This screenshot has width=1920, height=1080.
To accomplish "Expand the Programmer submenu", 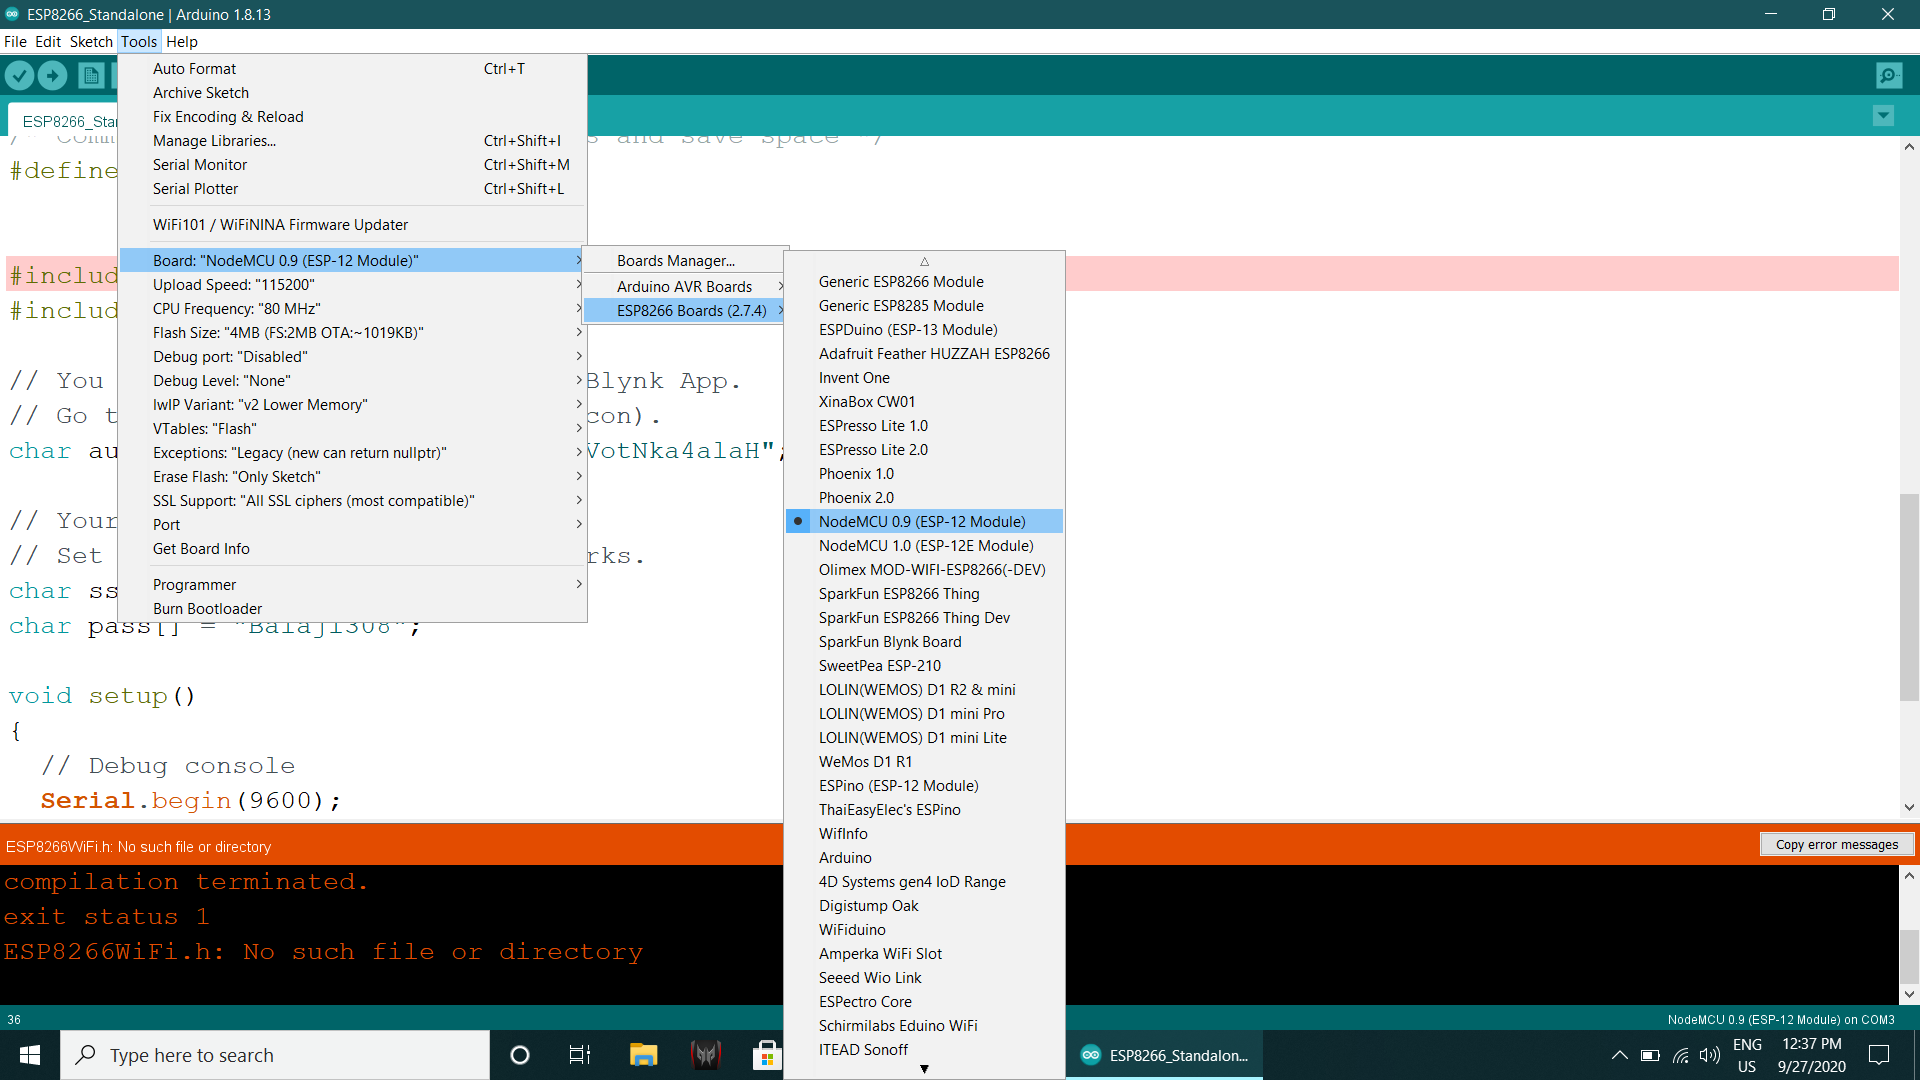I will pyautogui.click(x=352, y=585).
